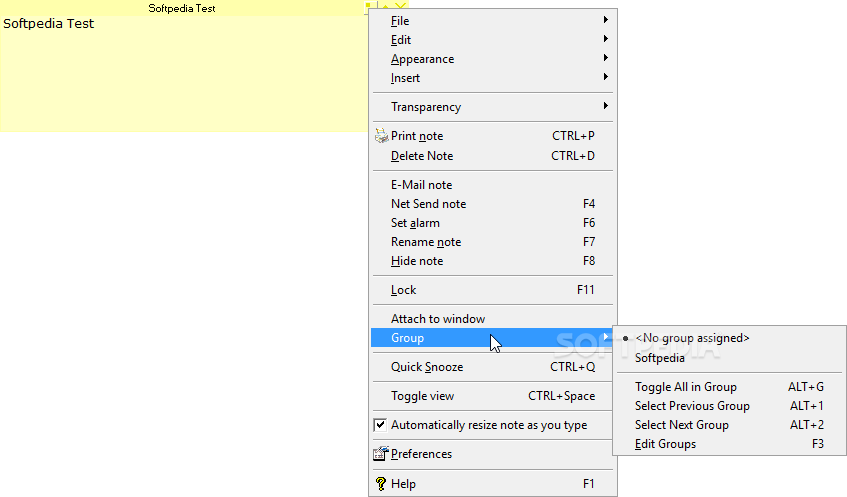Choose Net Send note
This screenshot has width=847, height=497.
click(492, 204)
